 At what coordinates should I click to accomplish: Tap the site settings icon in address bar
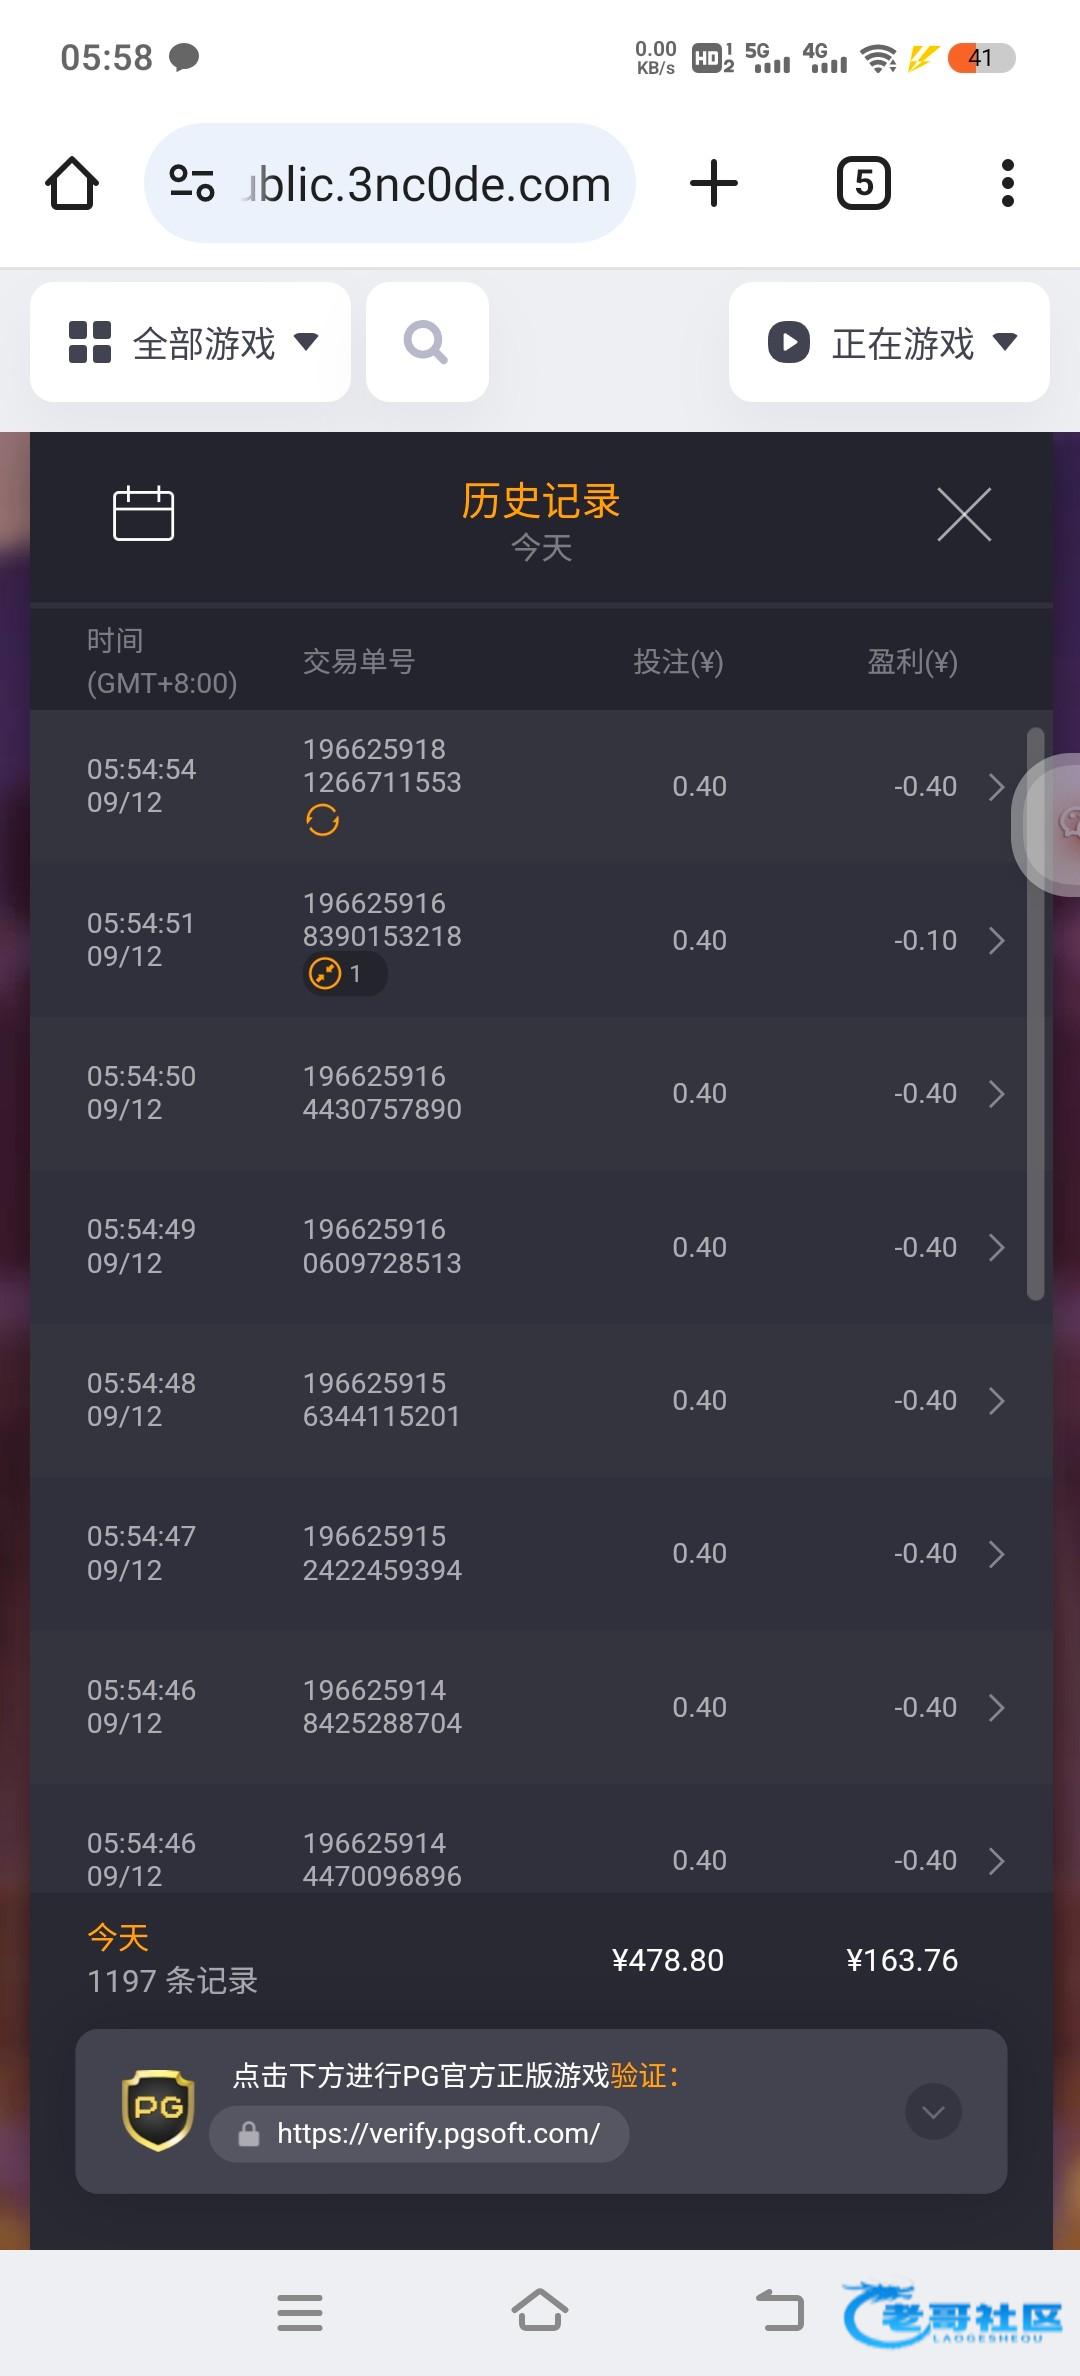click(191, 184)
